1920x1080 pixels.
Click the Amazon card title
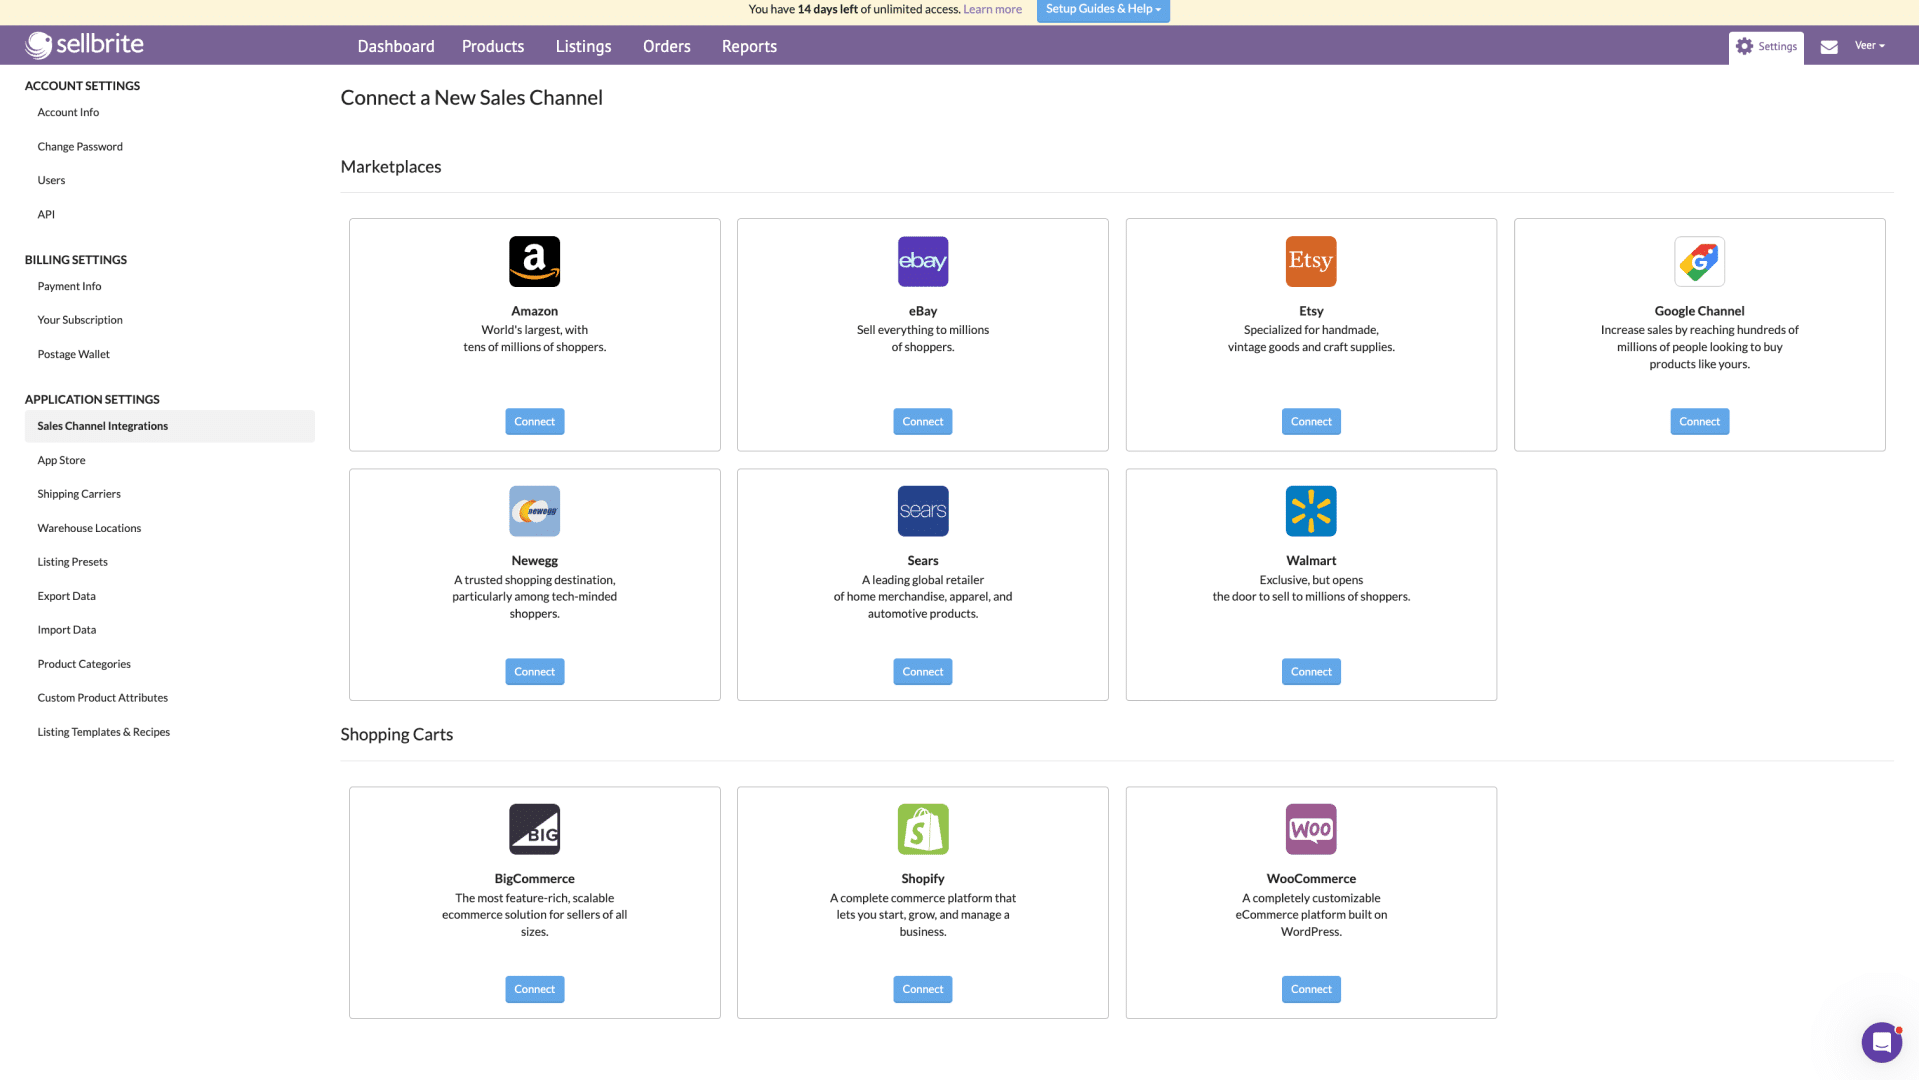pos(534,312)
